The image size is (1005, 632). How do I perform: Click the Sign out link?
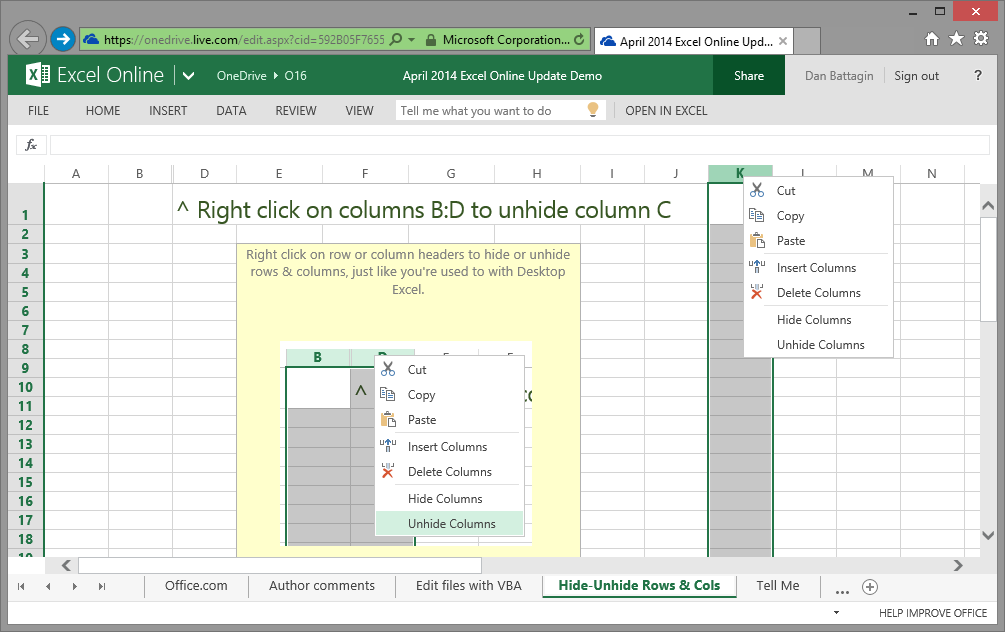(x=916, y=76)
